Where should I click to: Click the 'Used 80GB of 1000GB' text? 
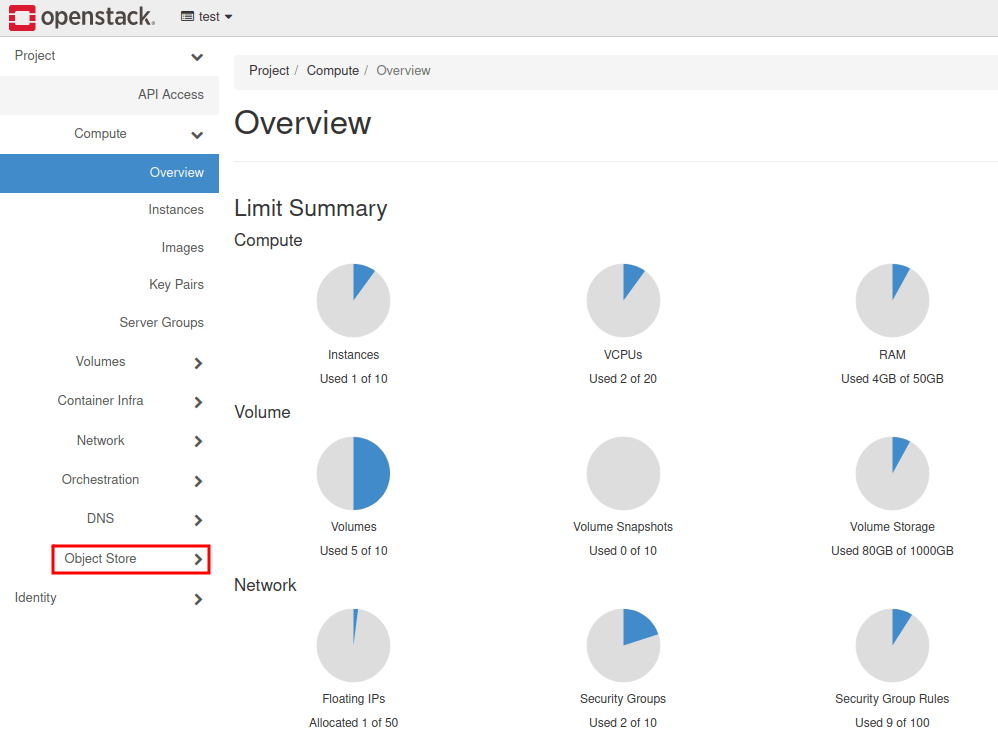pyautogui.click(x=892, y=551)
